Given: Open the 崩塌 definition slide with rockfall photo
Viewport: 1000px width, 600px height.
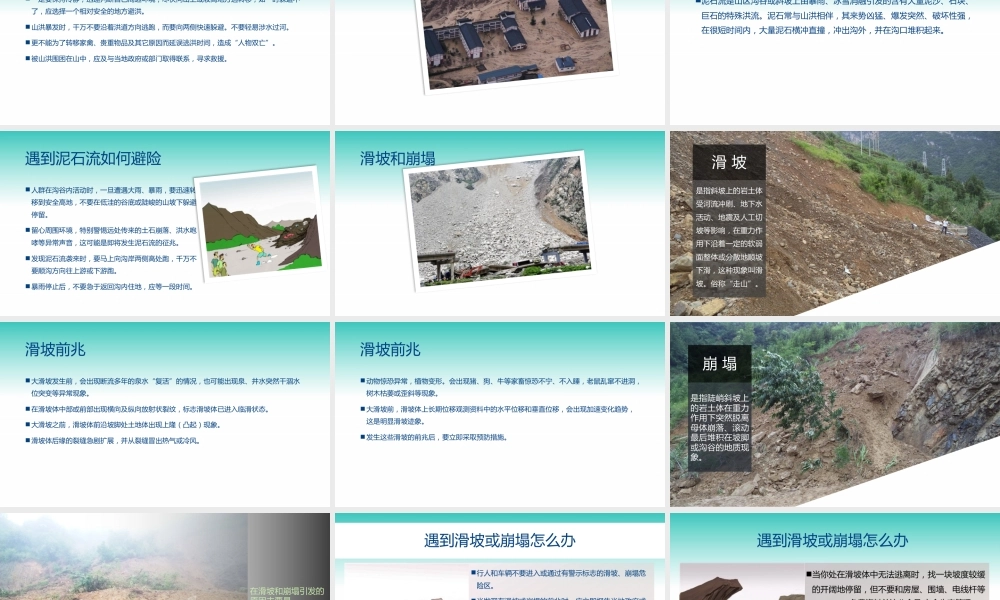Looking at the screenshot, I should (835, 414).
